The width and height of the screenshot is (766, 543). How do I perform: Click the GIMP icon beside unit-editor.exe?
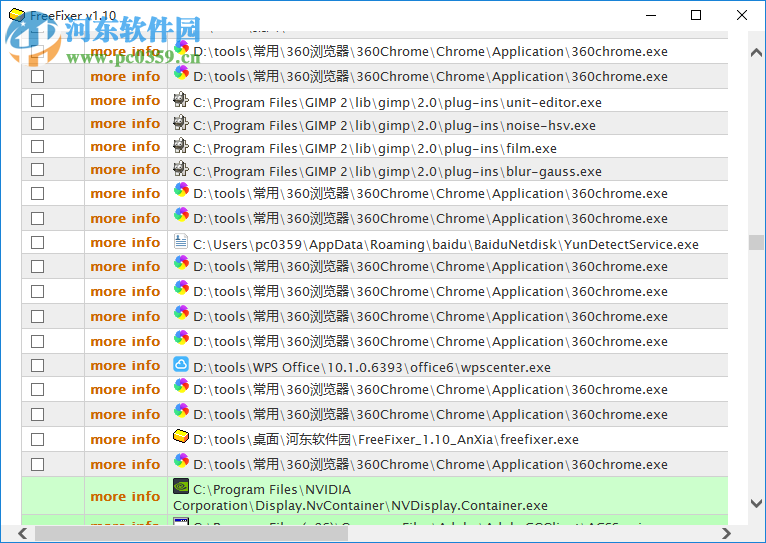click(x=181, y=100)
